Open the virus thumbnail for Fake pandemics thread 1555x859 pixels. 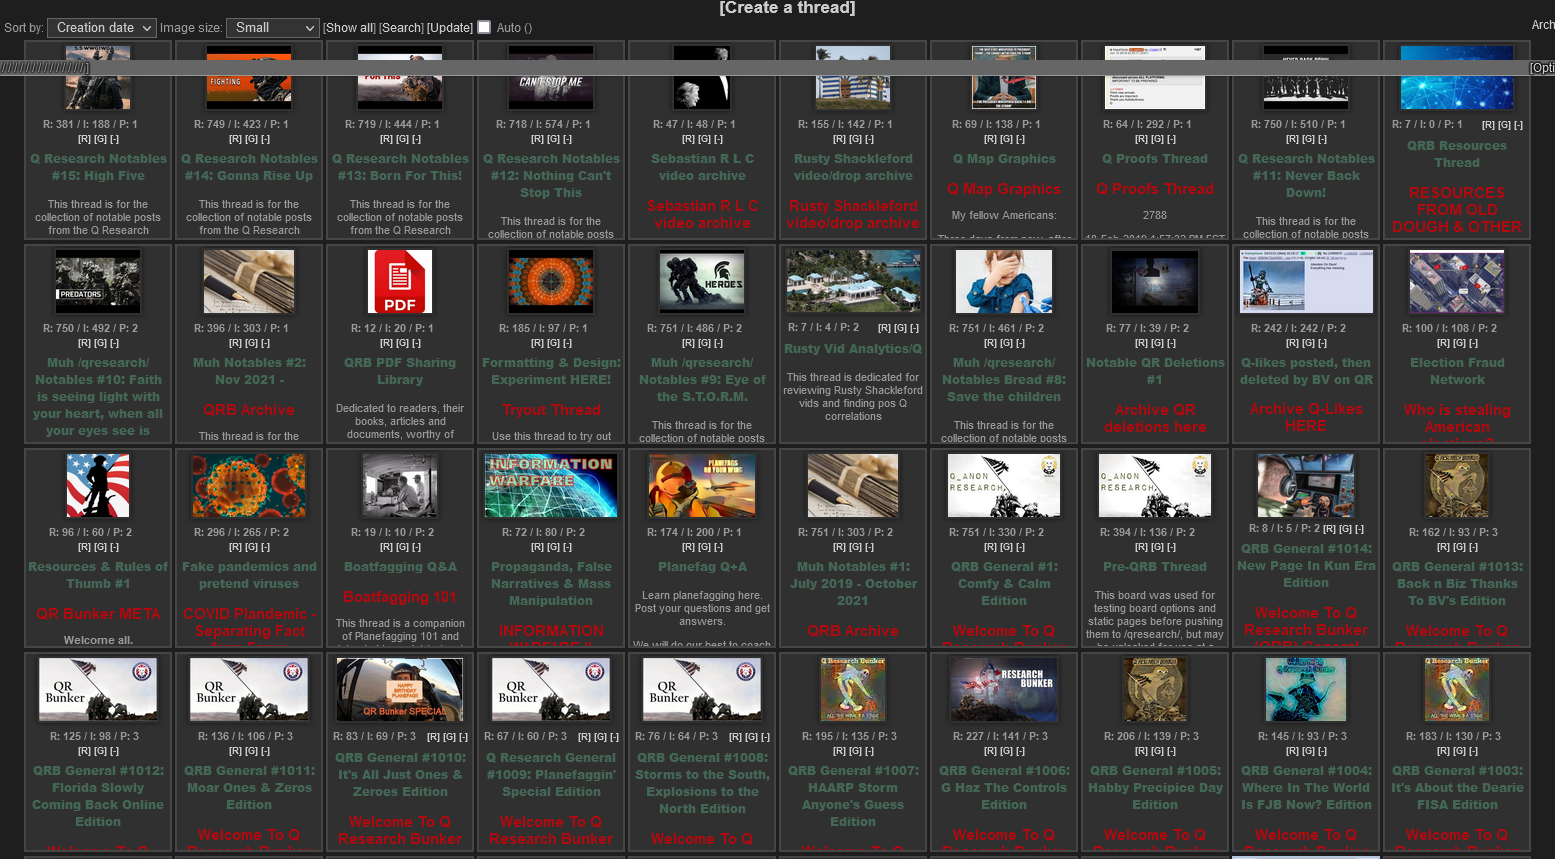click(x=249, y=486)
